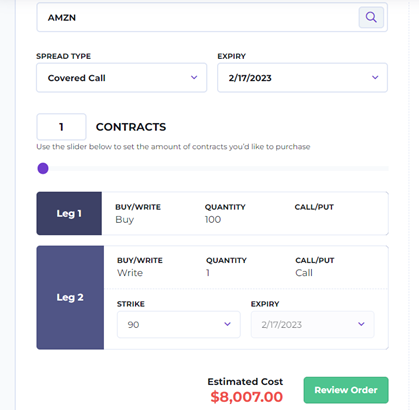Image resolution: width=419 pixels, height=410 pixels.
Task: Click the green Review Order button
Action: (346, 390)
